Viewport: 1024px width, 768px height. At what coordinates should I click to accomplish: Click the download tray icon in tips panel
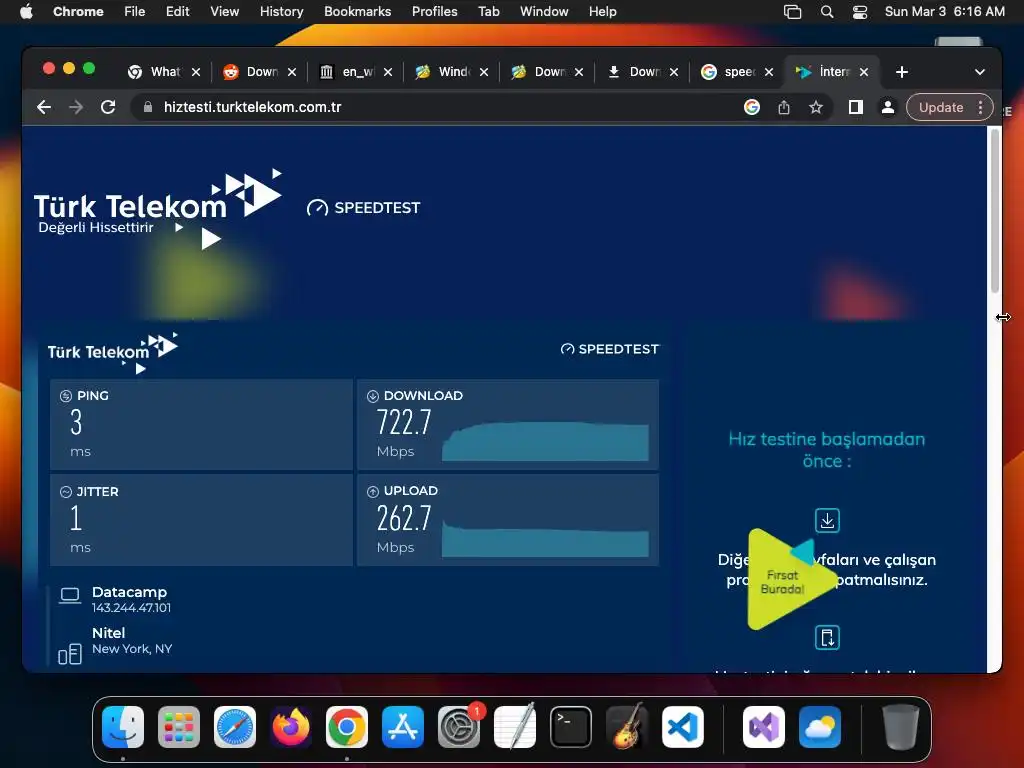click(x=827, y=520)
